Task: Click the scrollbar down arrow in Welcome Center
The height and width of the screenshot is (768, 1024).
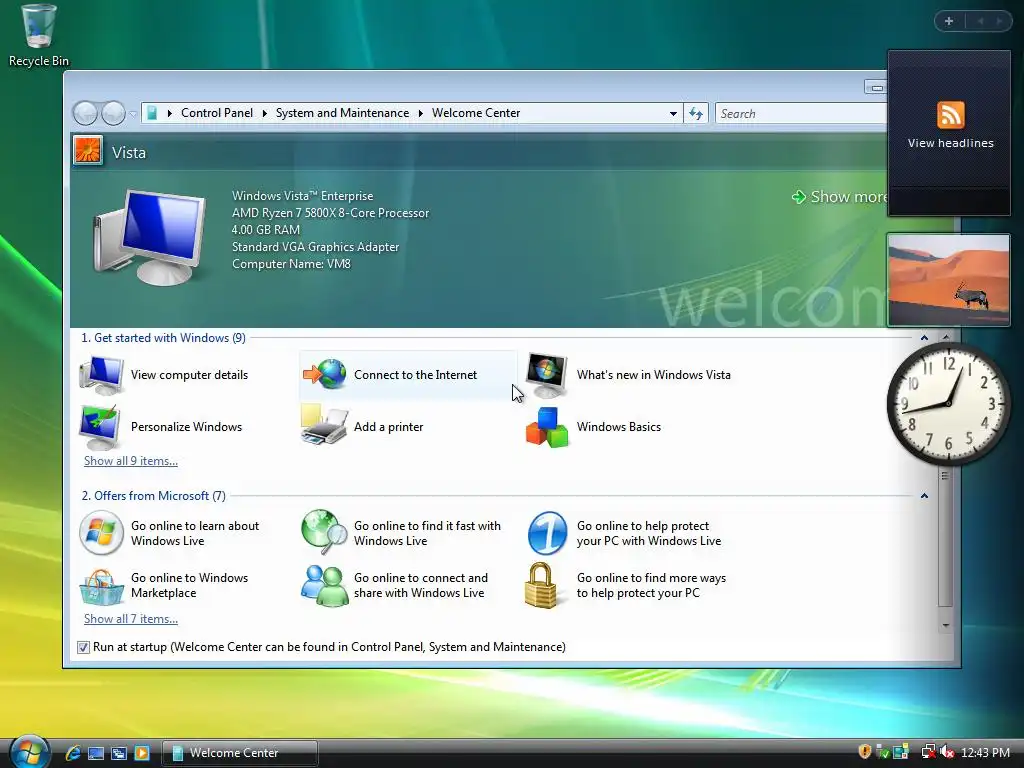Action: click(x=946, y=625)
